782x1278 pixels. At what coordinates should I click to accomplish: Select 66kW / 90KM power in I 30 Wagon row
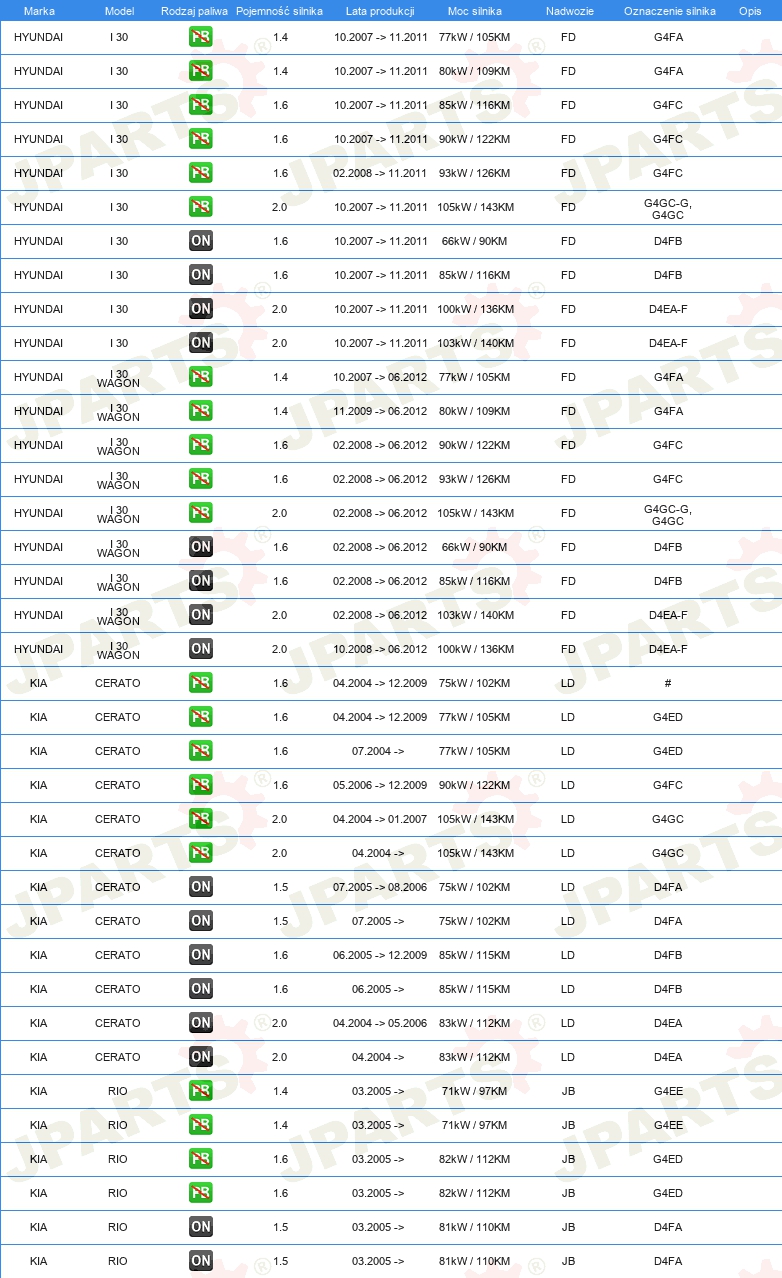[x=474, y=547]
